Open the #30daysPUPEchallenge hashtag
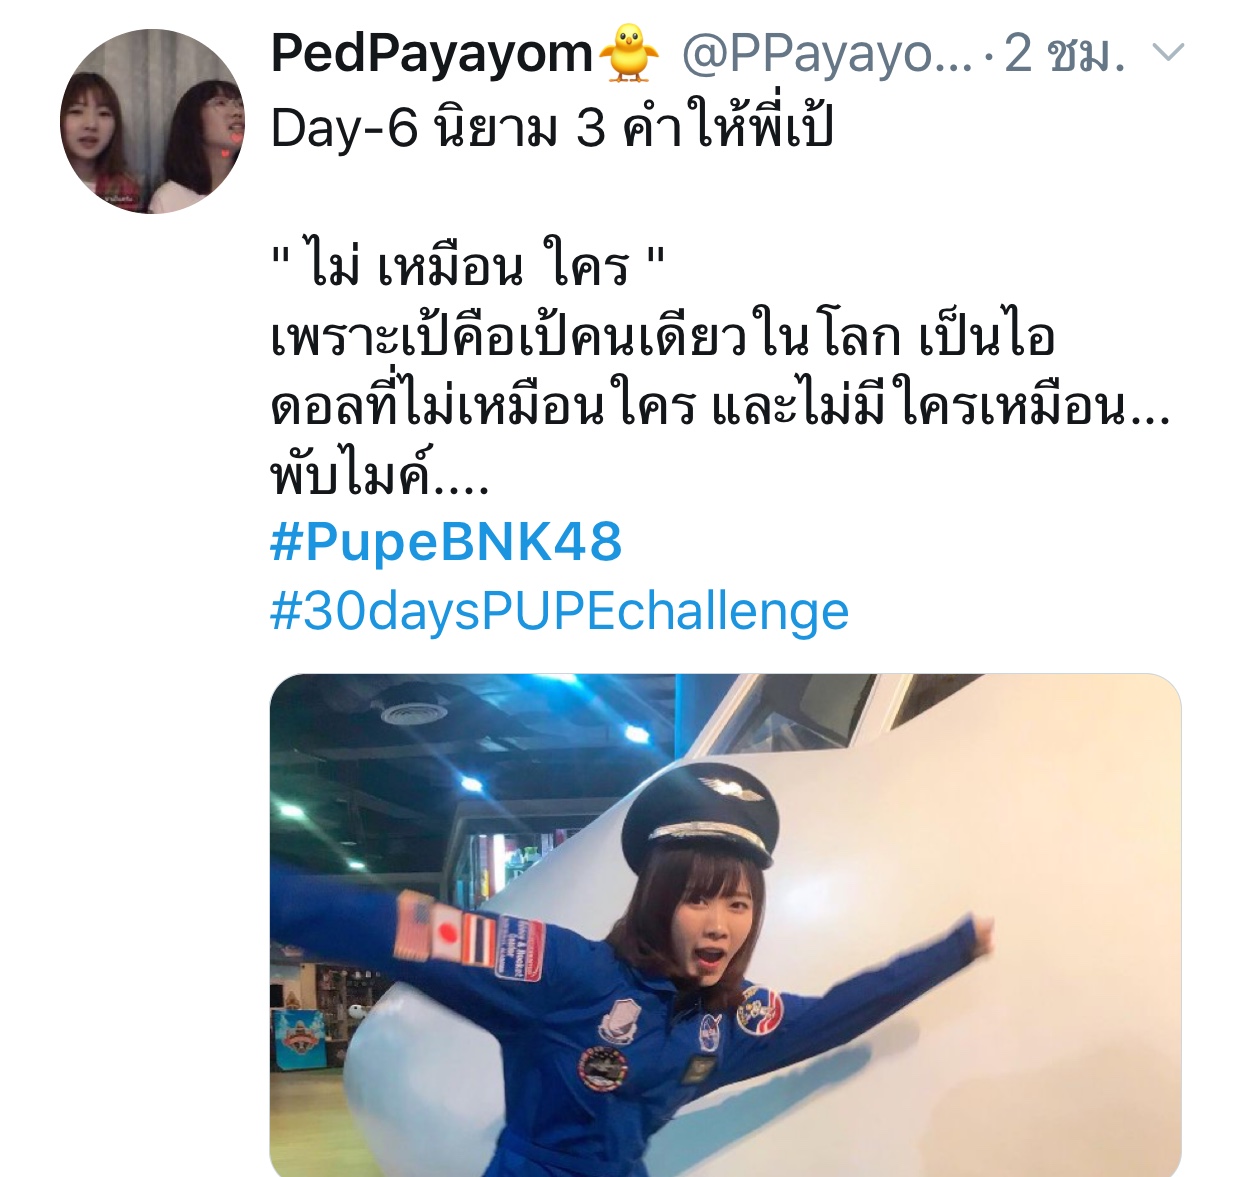The width and height of the screenshot is (1242, 1177). point(559,612)
